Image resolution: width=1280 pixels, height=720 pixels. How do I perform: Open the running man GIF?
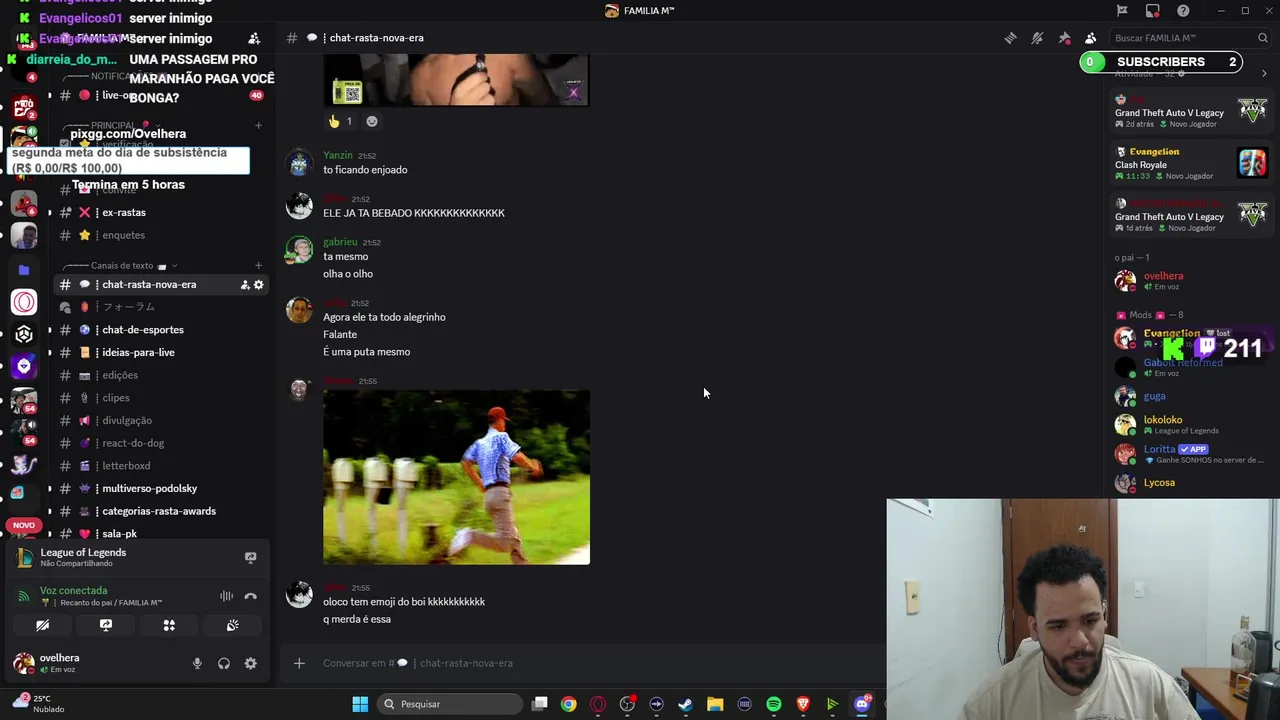pos(456,477)
